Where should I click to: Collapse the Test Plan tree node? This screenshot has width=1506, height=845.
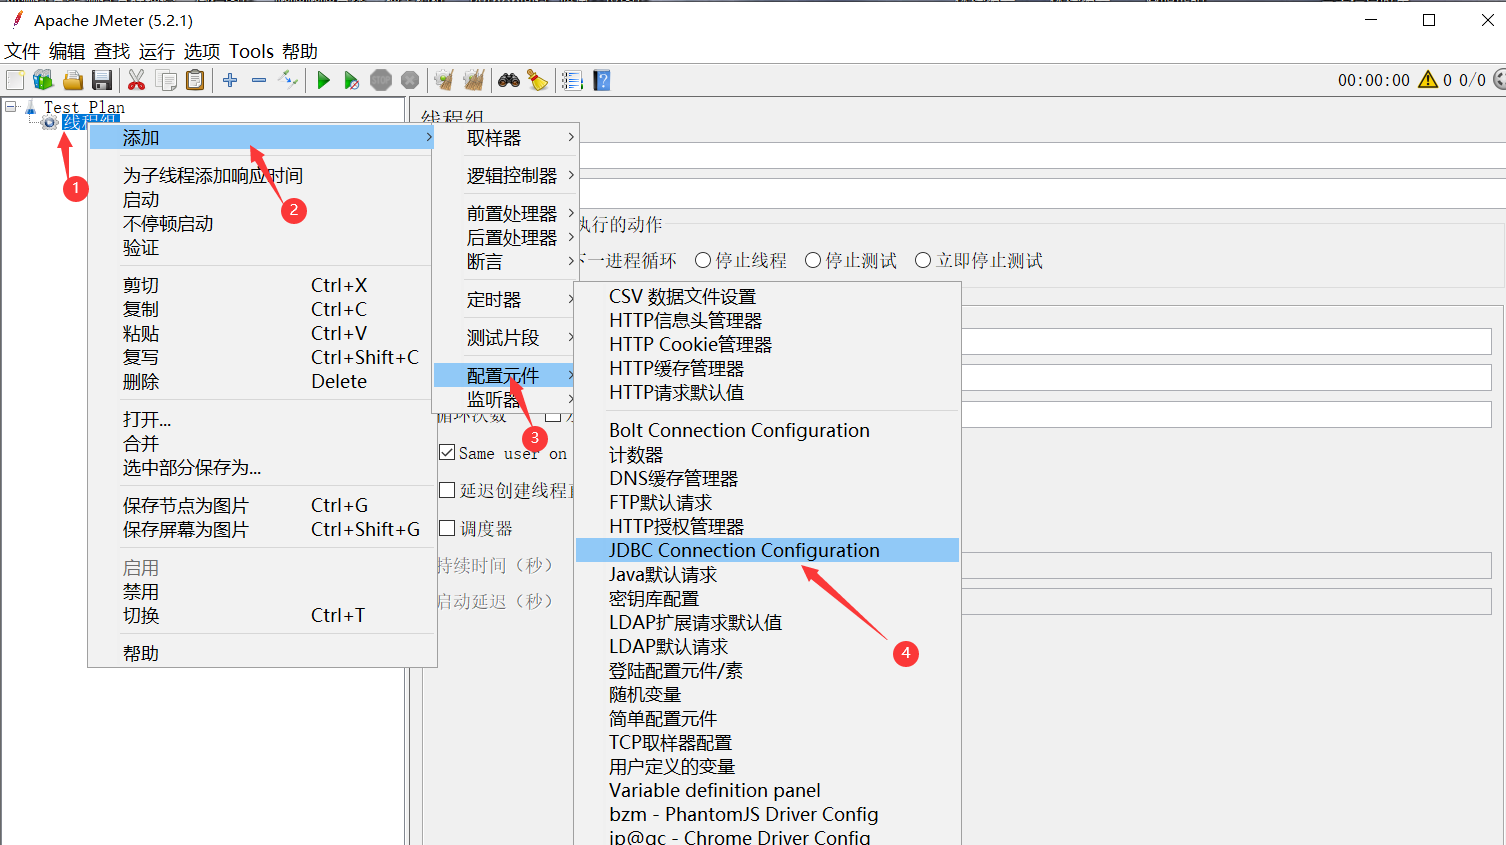tap(10, 106)
